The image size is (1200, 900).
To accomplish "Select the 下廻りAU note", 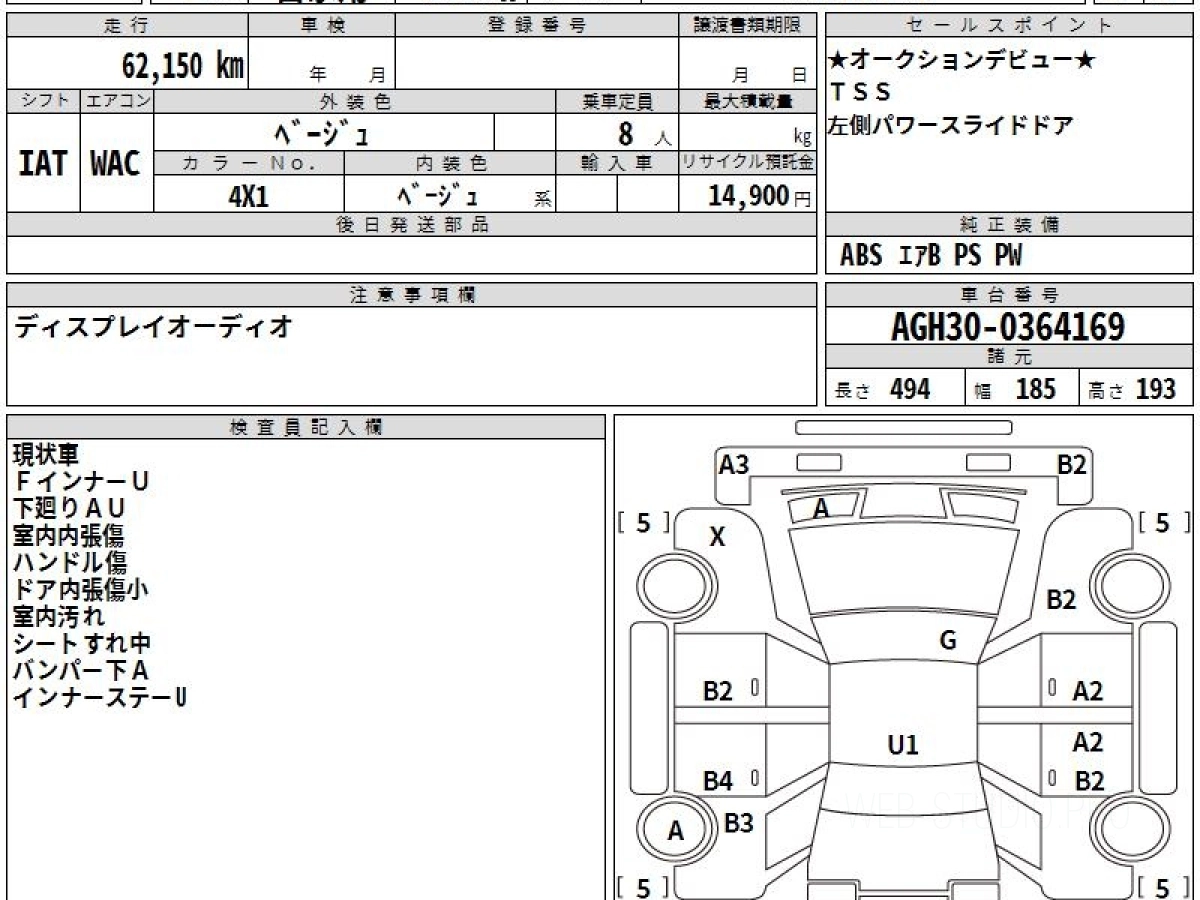I will pos(69,509).
